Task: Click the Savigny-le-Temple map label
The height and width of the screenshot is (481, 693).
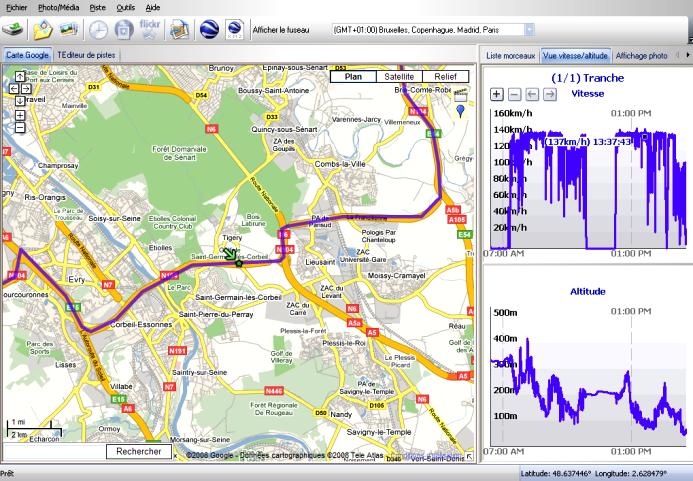Action: [379, 432]
